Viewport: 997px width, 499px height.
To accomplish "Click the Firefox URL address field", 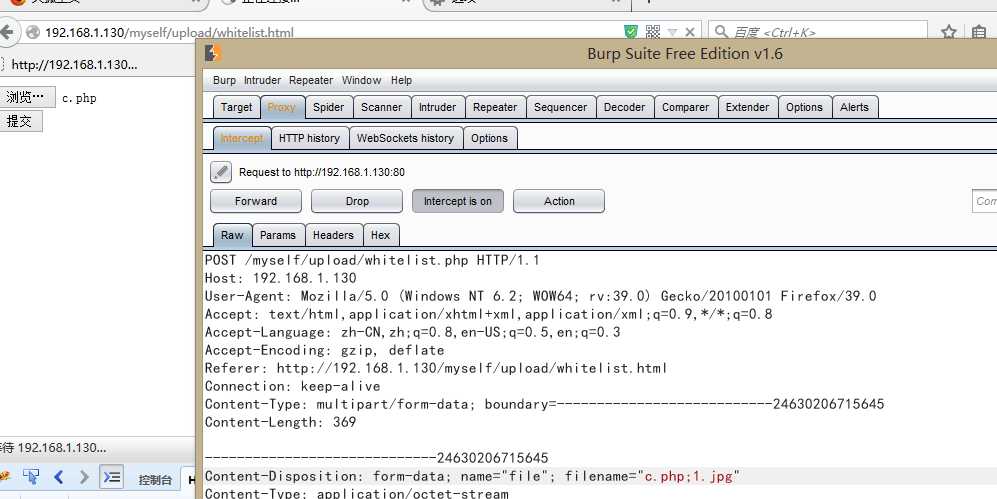I will [331, 32].
